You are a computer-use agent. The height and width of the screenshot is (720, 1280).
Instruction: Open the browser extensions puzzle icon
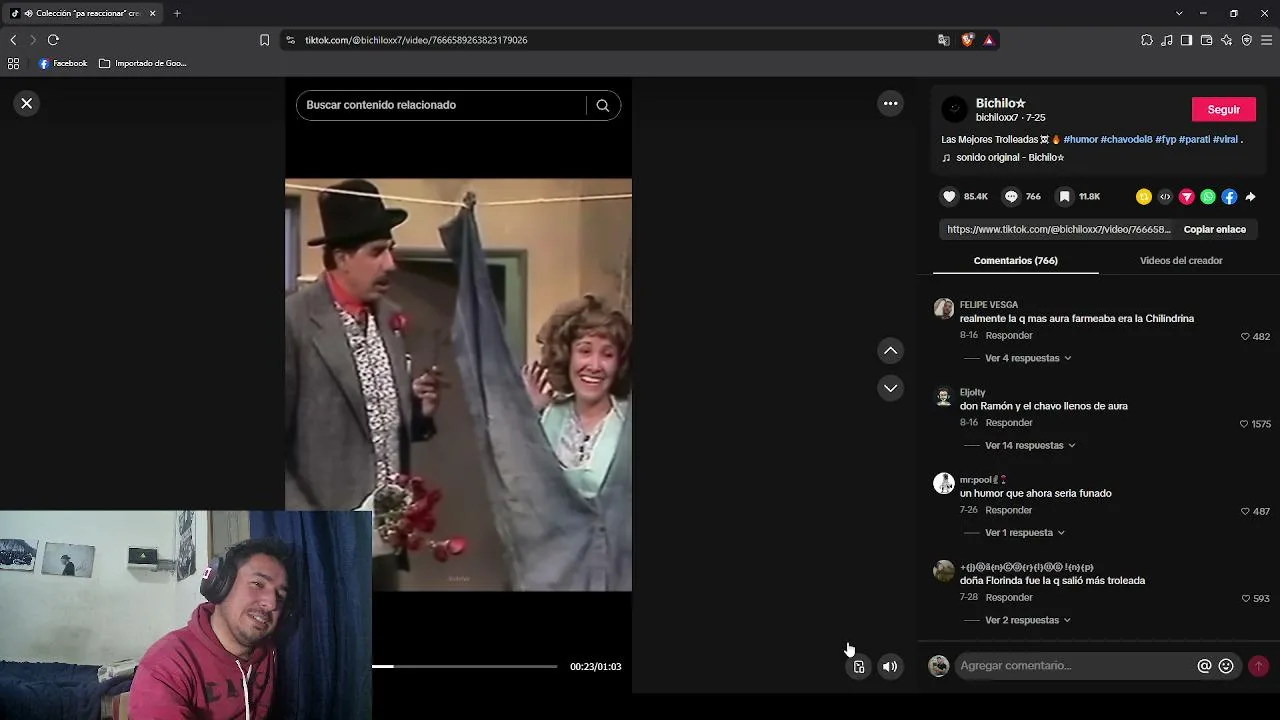click(1146, 40)
